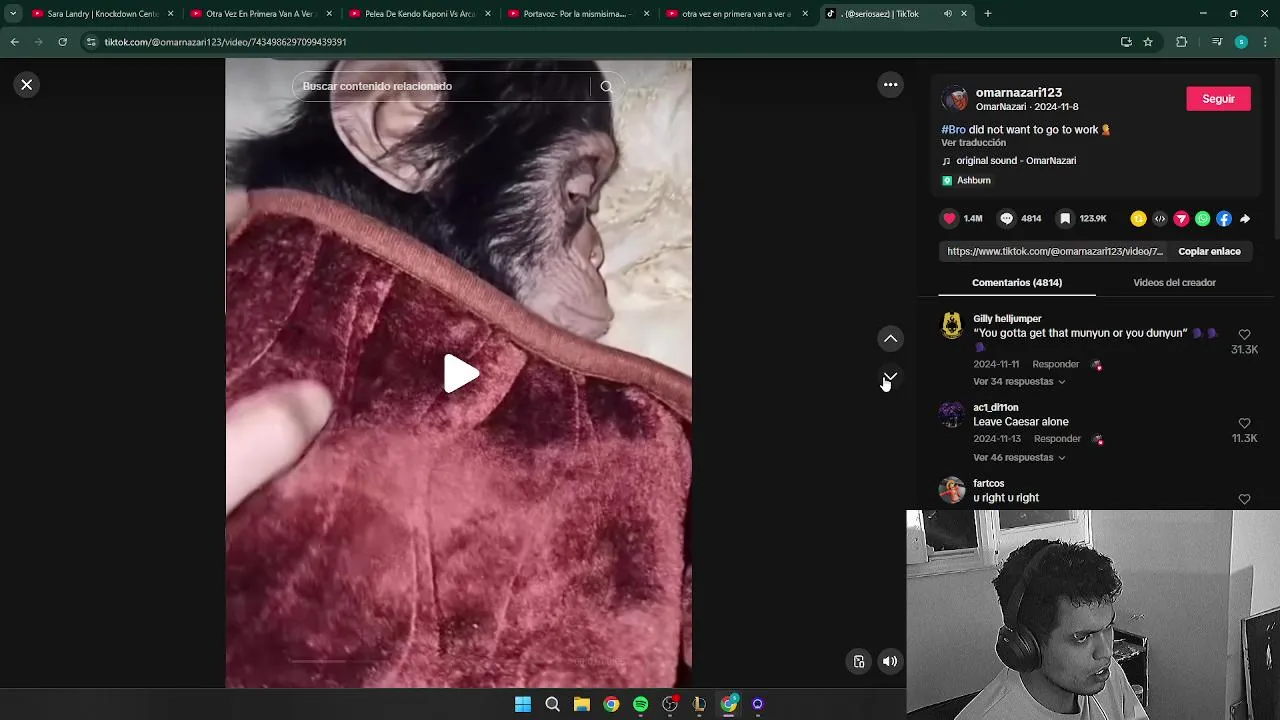Open the Chrome extensions puzzle icon

tap(1181, 42)
